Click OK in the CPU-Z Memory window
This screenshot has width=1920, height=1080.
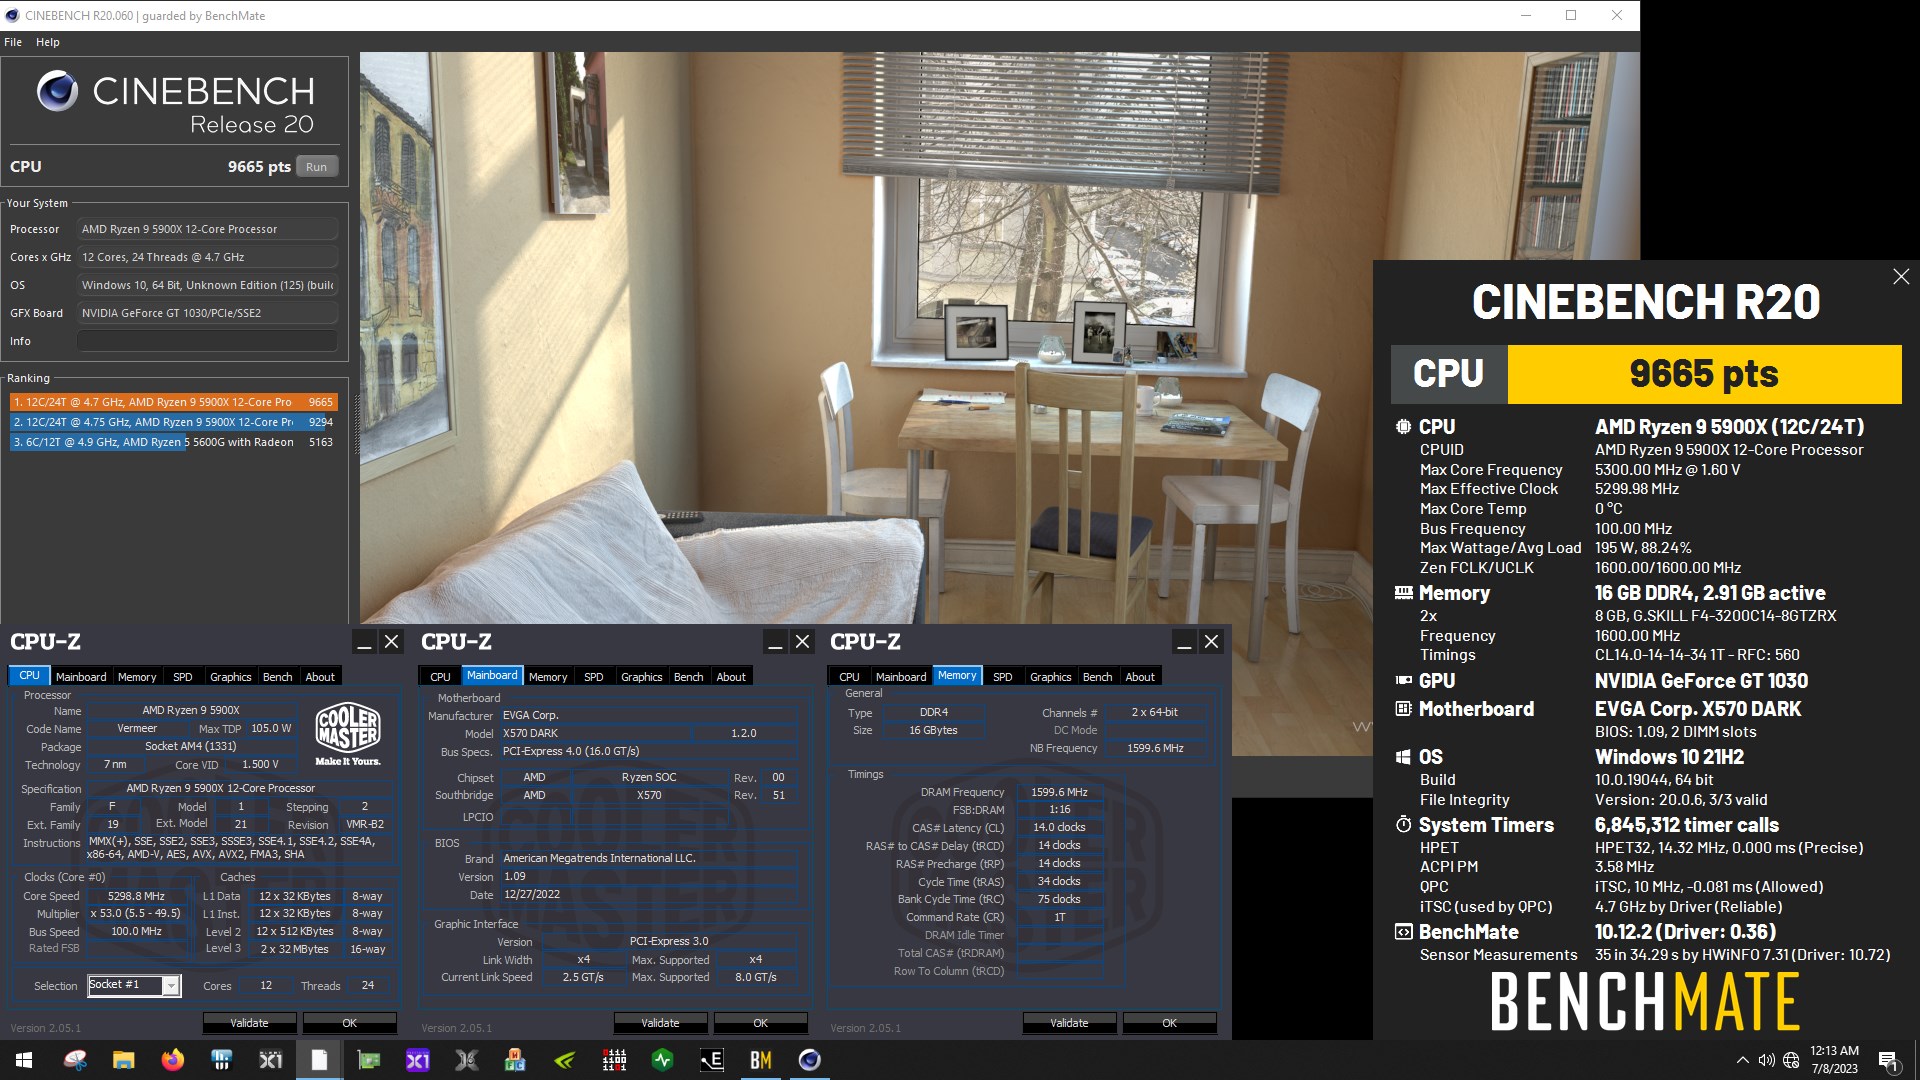click(x=1169, y=1023)
